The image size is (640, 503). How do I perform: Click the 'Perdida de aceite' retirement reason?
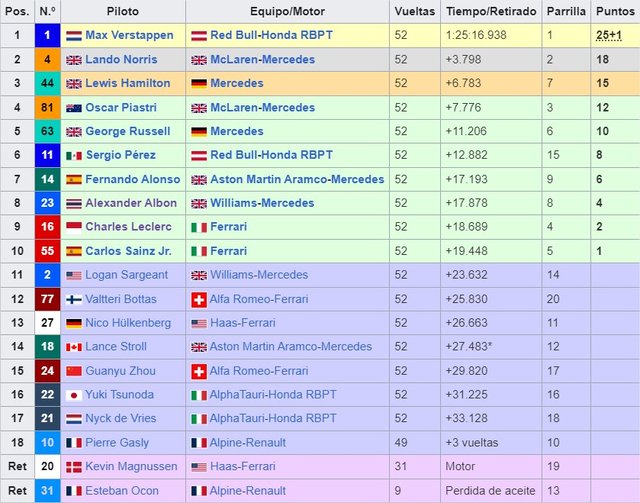pos(490,491)
